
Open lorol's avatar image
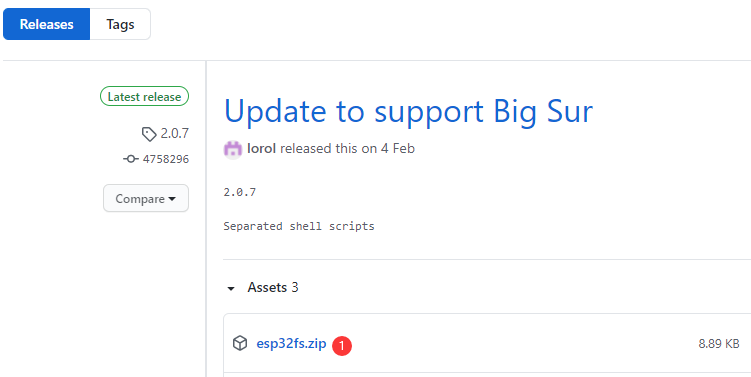pos(233,149)
